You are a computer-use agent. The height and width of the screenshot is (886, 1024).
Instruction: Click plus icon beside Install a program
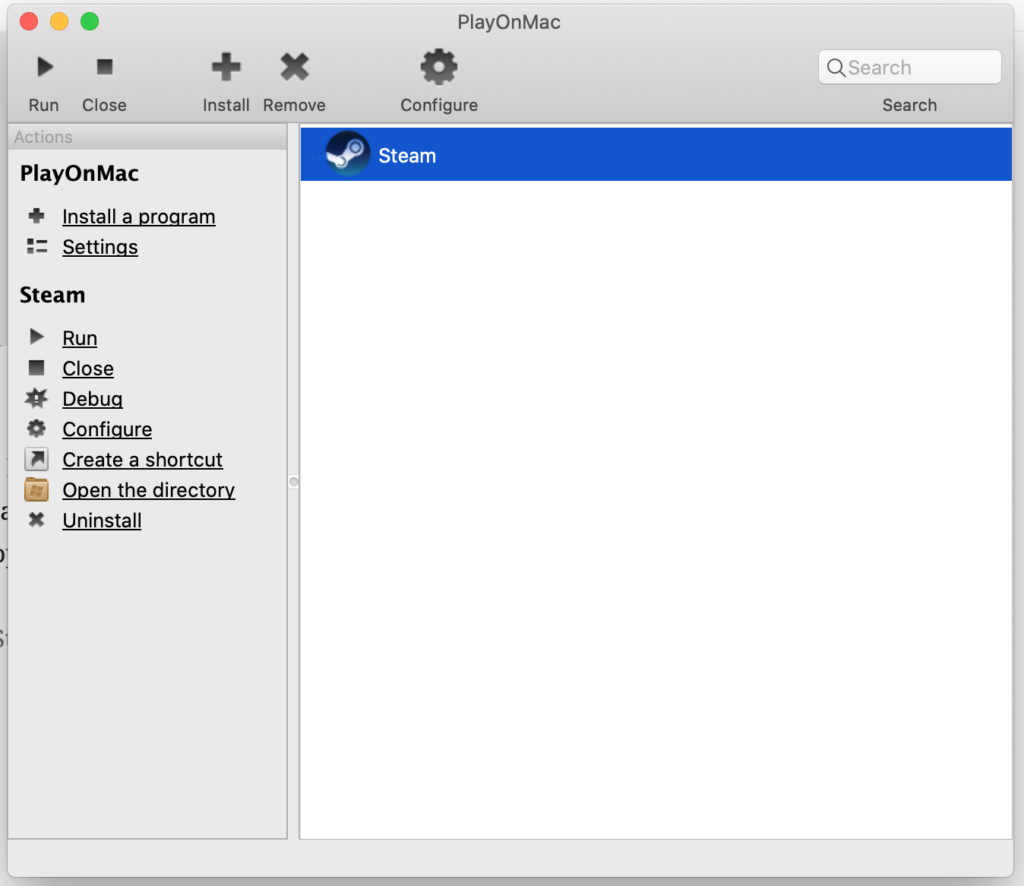[x=37, y=215]
